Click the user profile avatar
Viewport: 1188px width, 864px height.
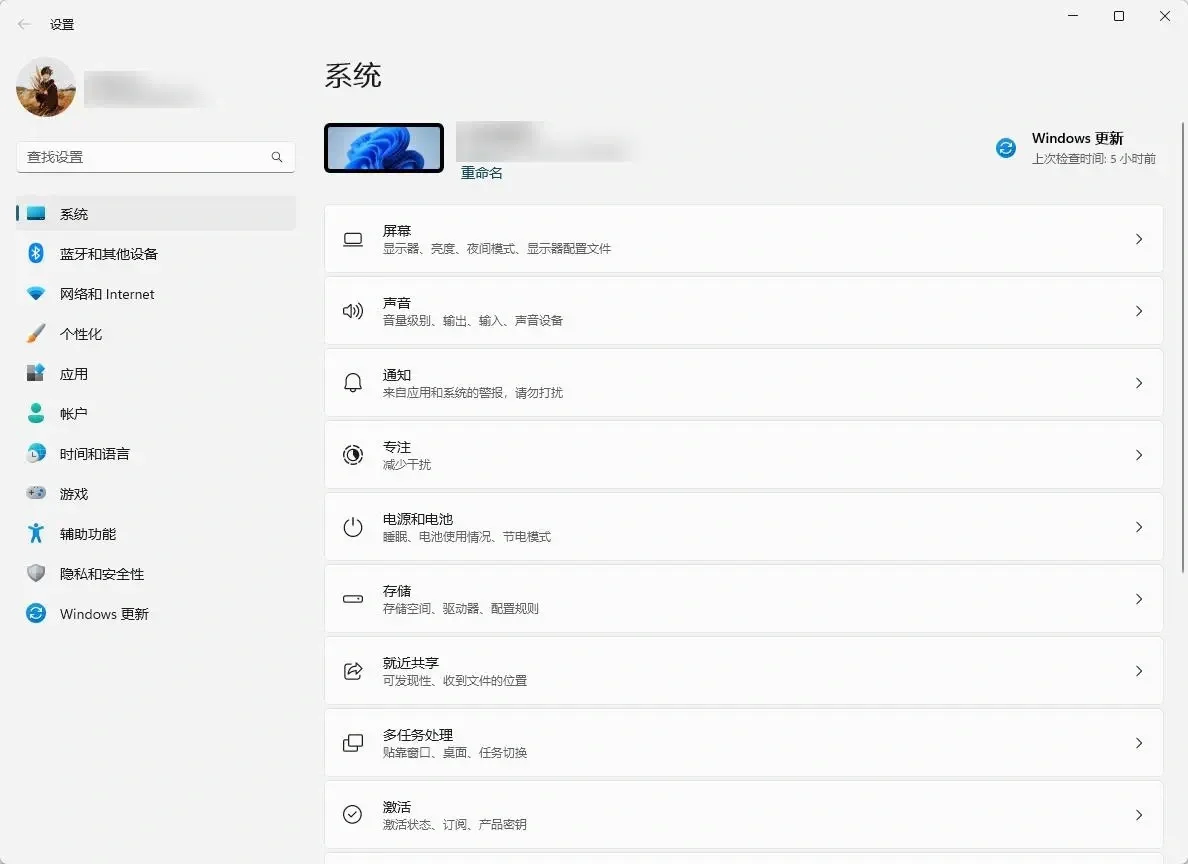pyautogui.click(x=45, y=88)
